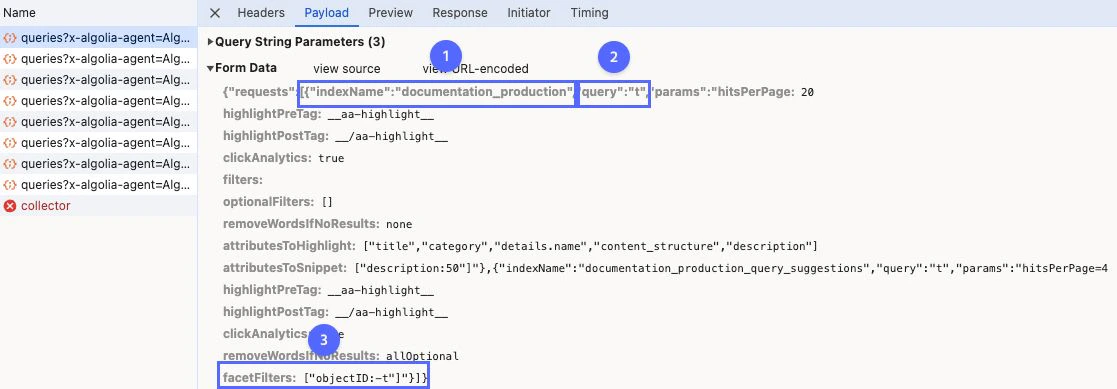Click the red error icon beside collector
Screen dimensions: 1117x389
point(10,206)
